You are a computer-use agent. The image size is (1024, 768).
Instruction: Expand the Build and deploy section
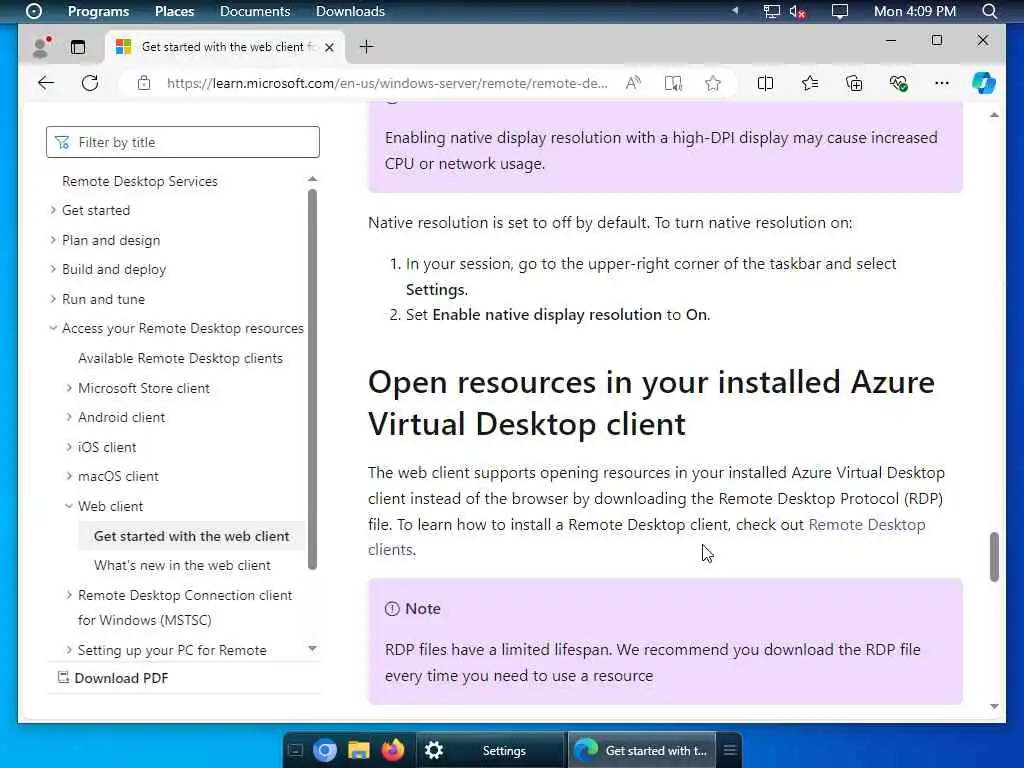[x=53, y=269]
